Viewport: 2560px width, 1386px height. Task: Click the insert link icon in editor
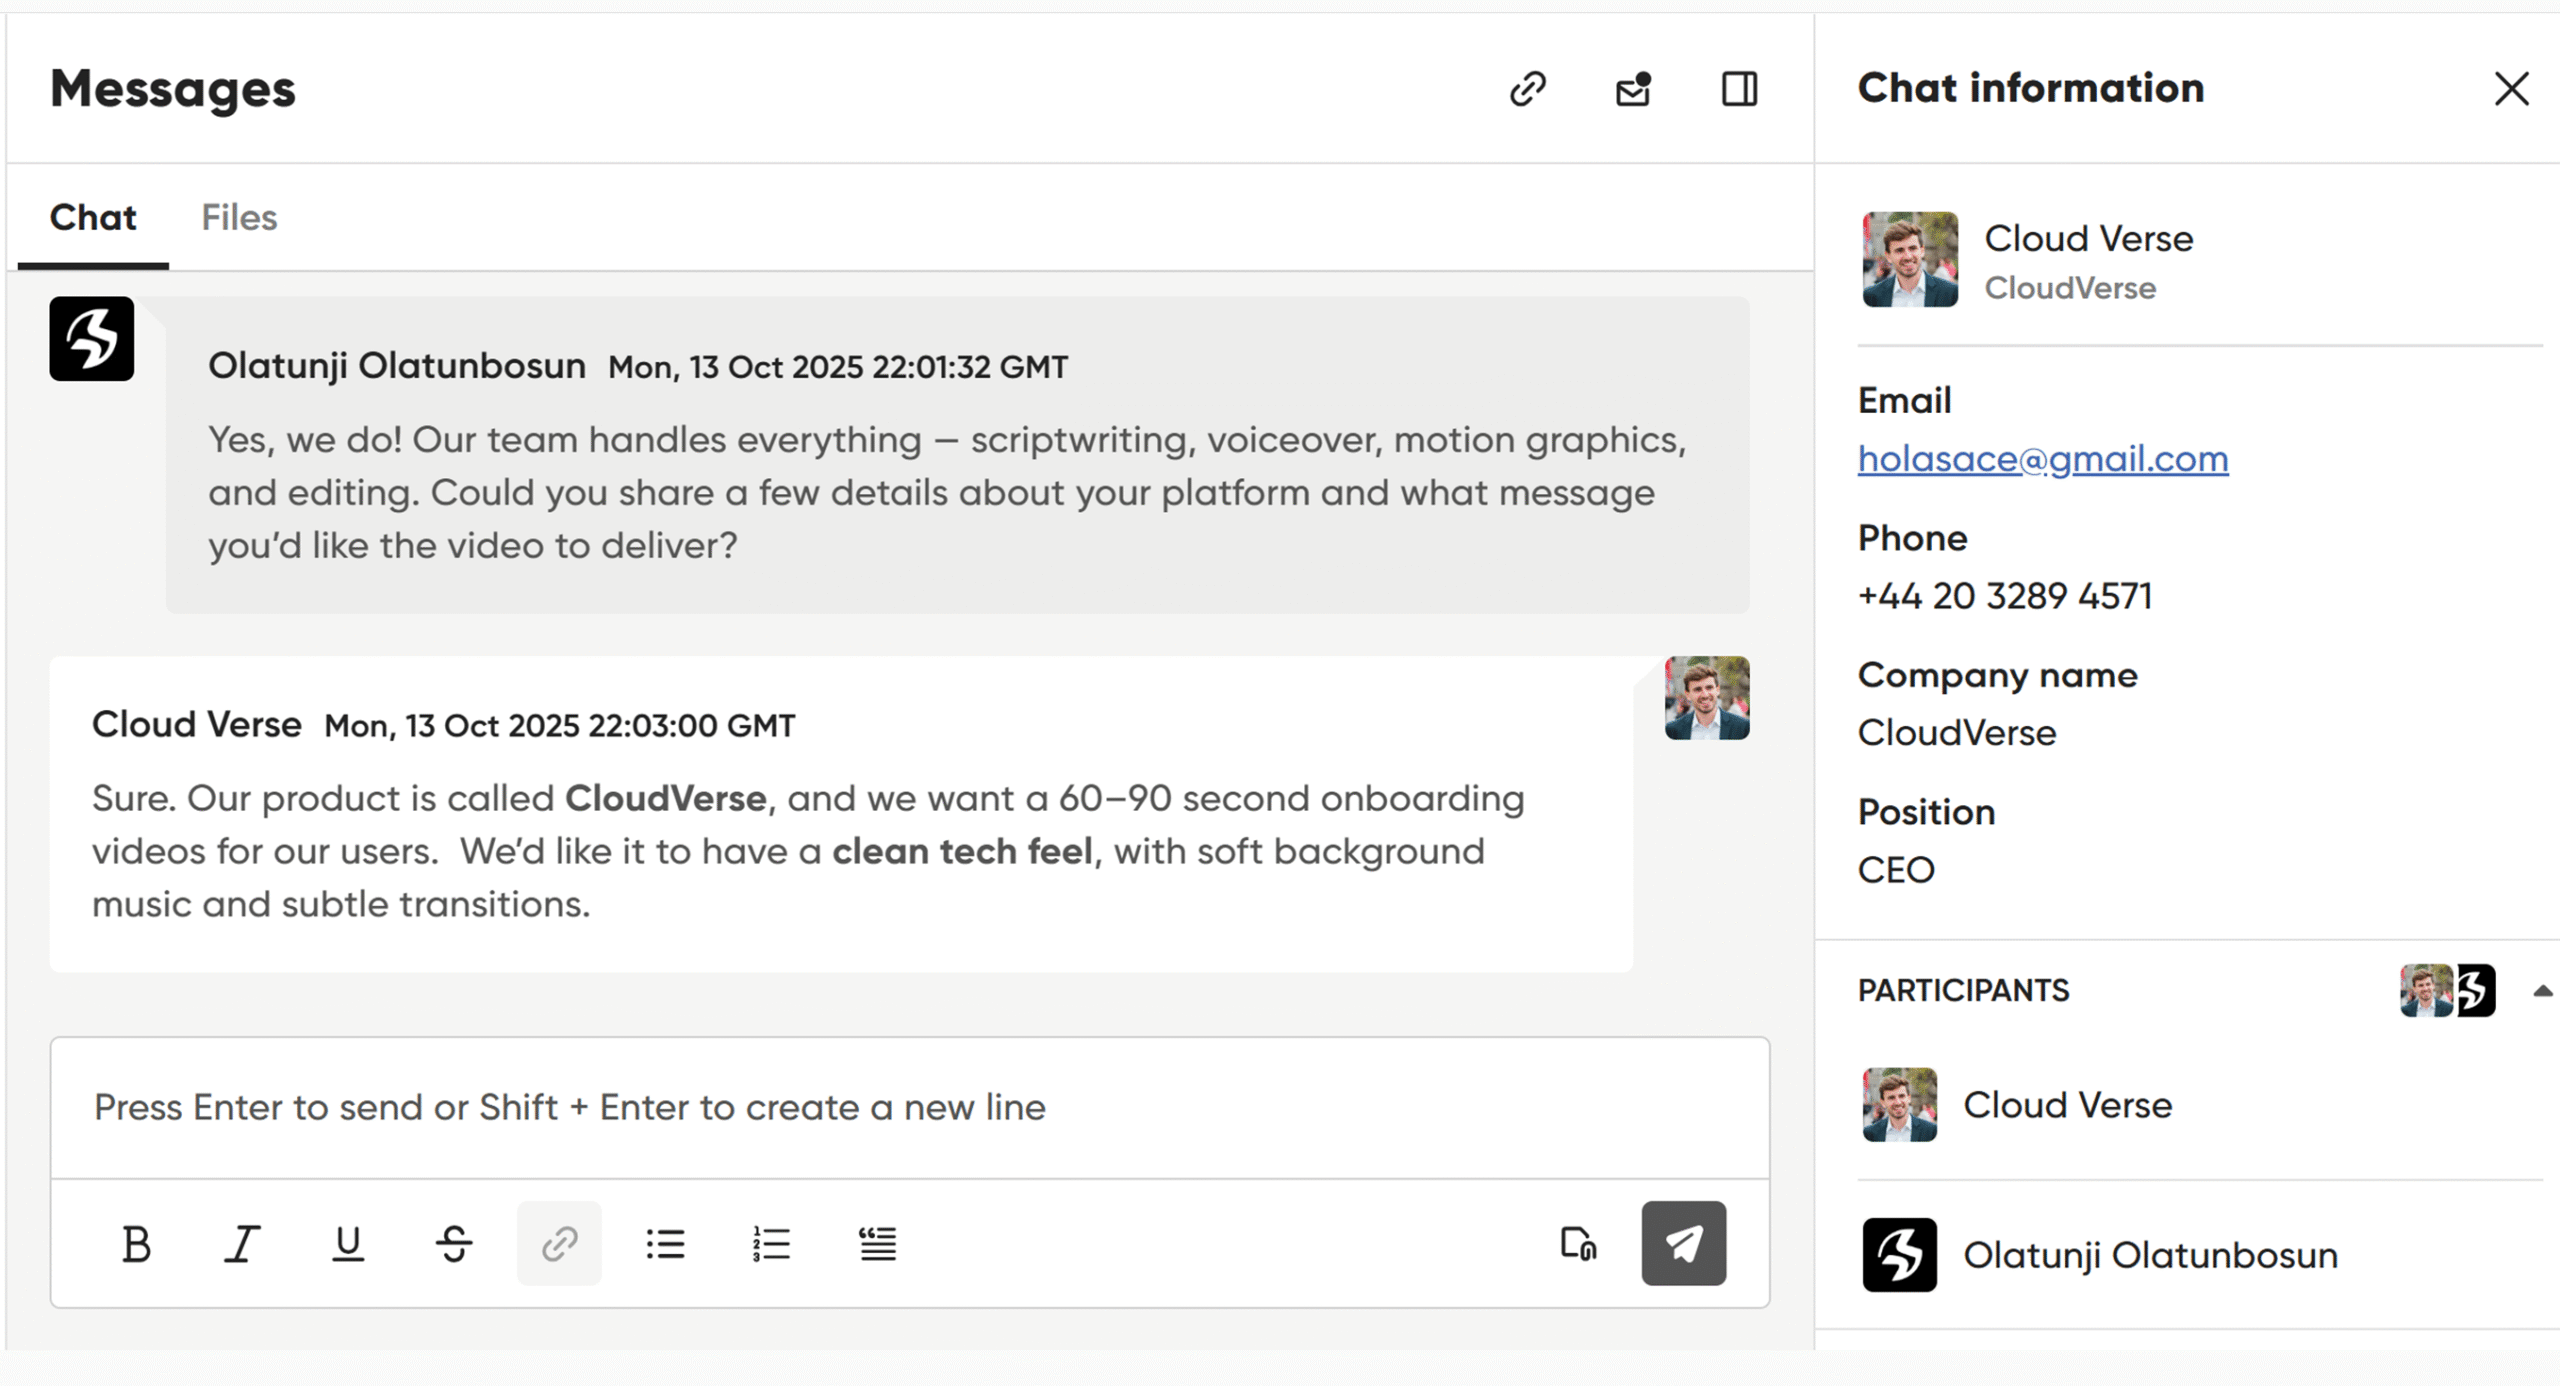(559, 1244)
